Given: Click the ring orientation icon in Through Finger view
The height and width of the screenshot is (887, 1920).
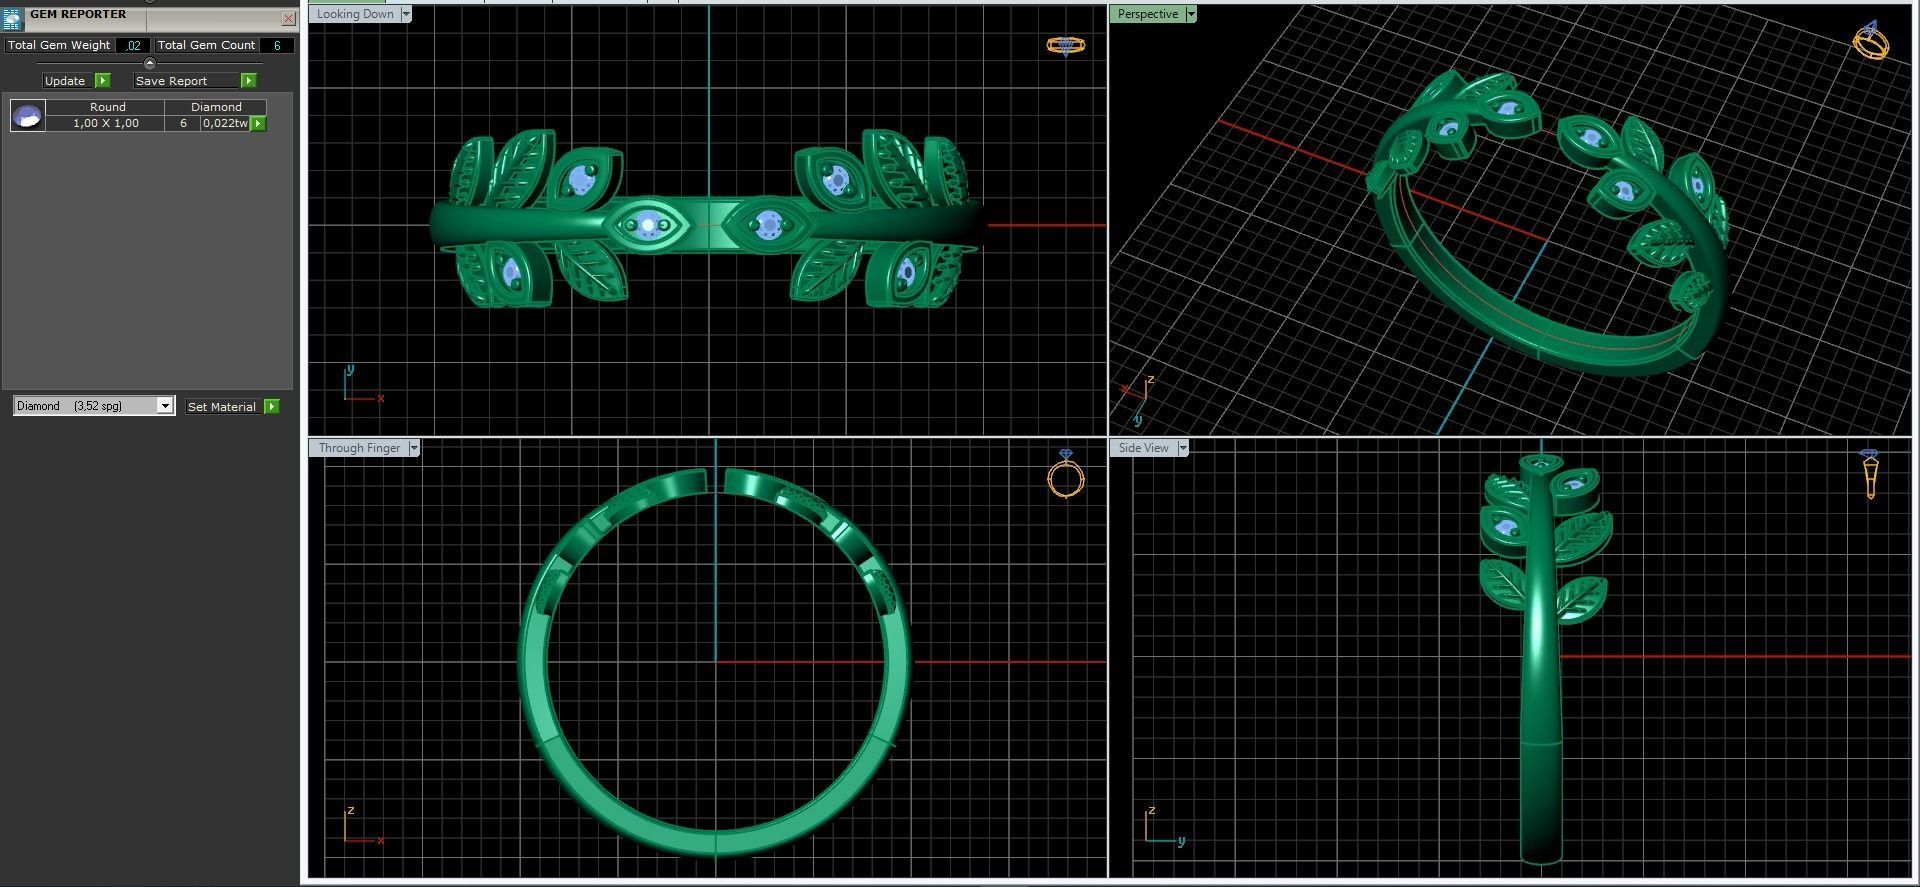Looking at the screenshot, I should point(1066,474).
